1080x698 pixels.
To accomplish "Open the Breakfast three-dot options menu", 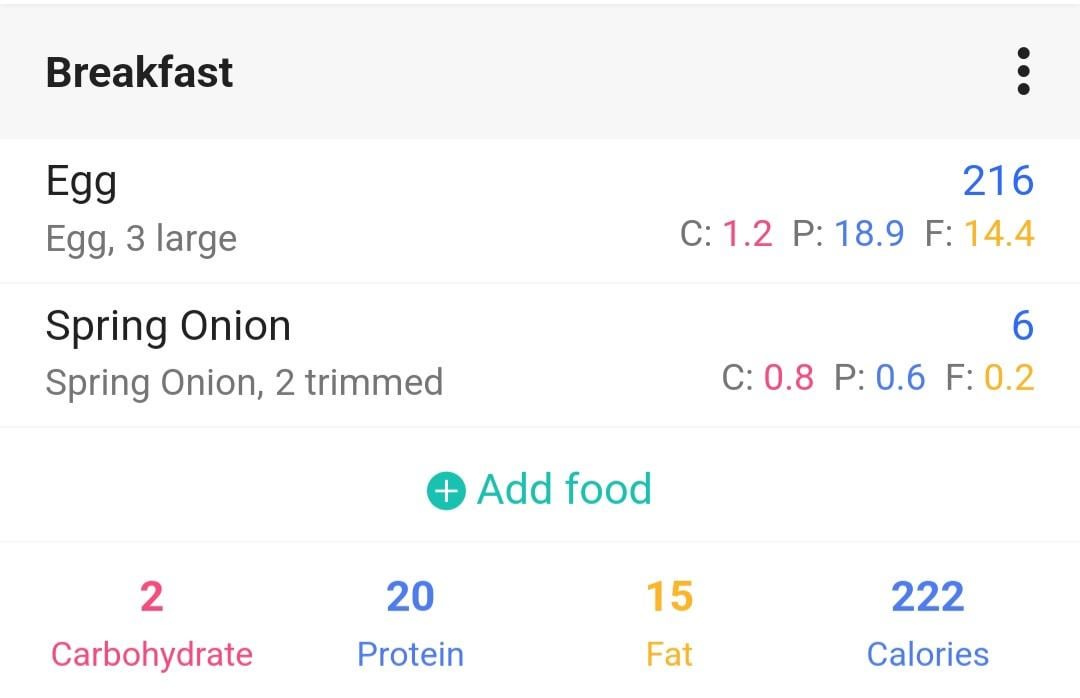I will (x=1024, y=71).
